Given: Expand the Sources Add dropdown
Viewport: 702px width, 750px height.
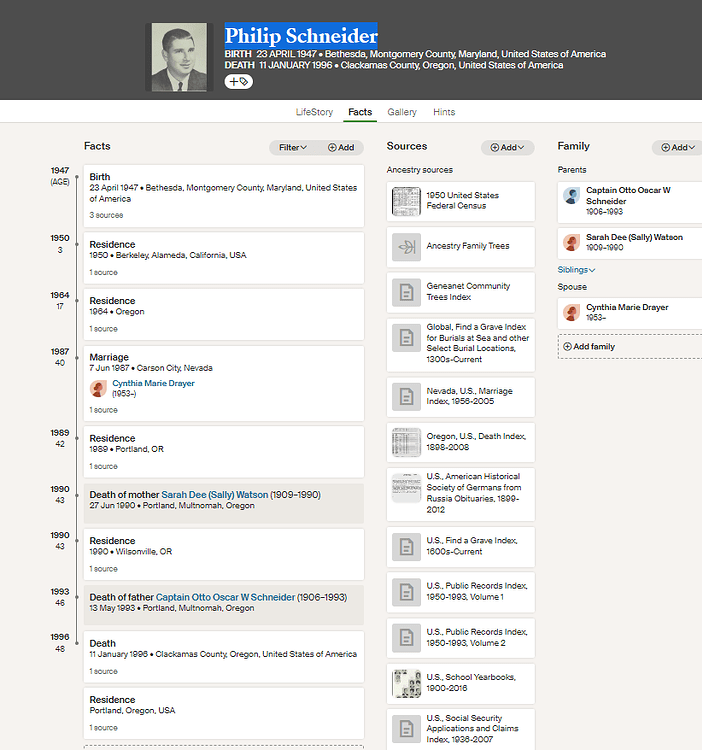Looking at the screenshot, I should tap(508, 148).
